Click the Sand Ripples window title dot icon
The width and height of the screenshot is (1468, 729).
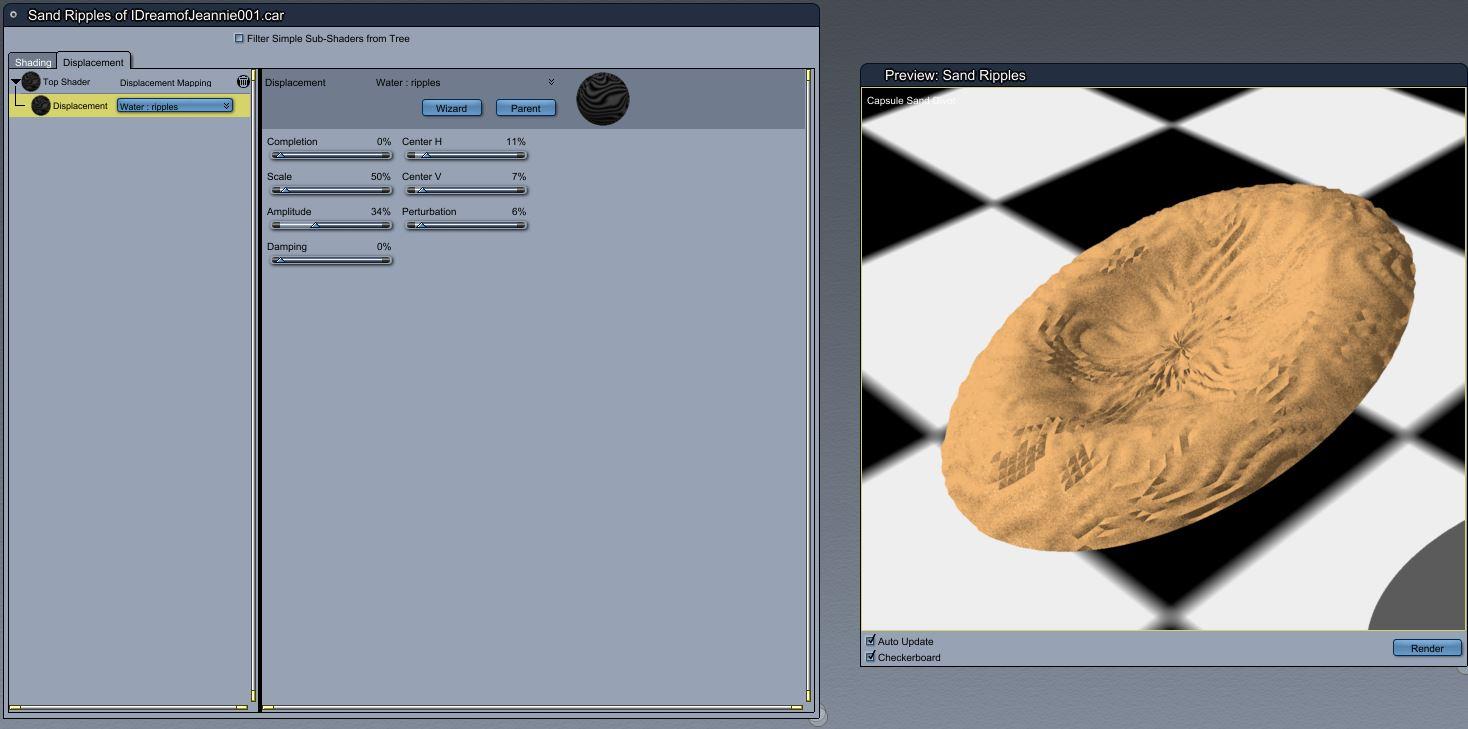pyautogui.click(x=13, y=15)
